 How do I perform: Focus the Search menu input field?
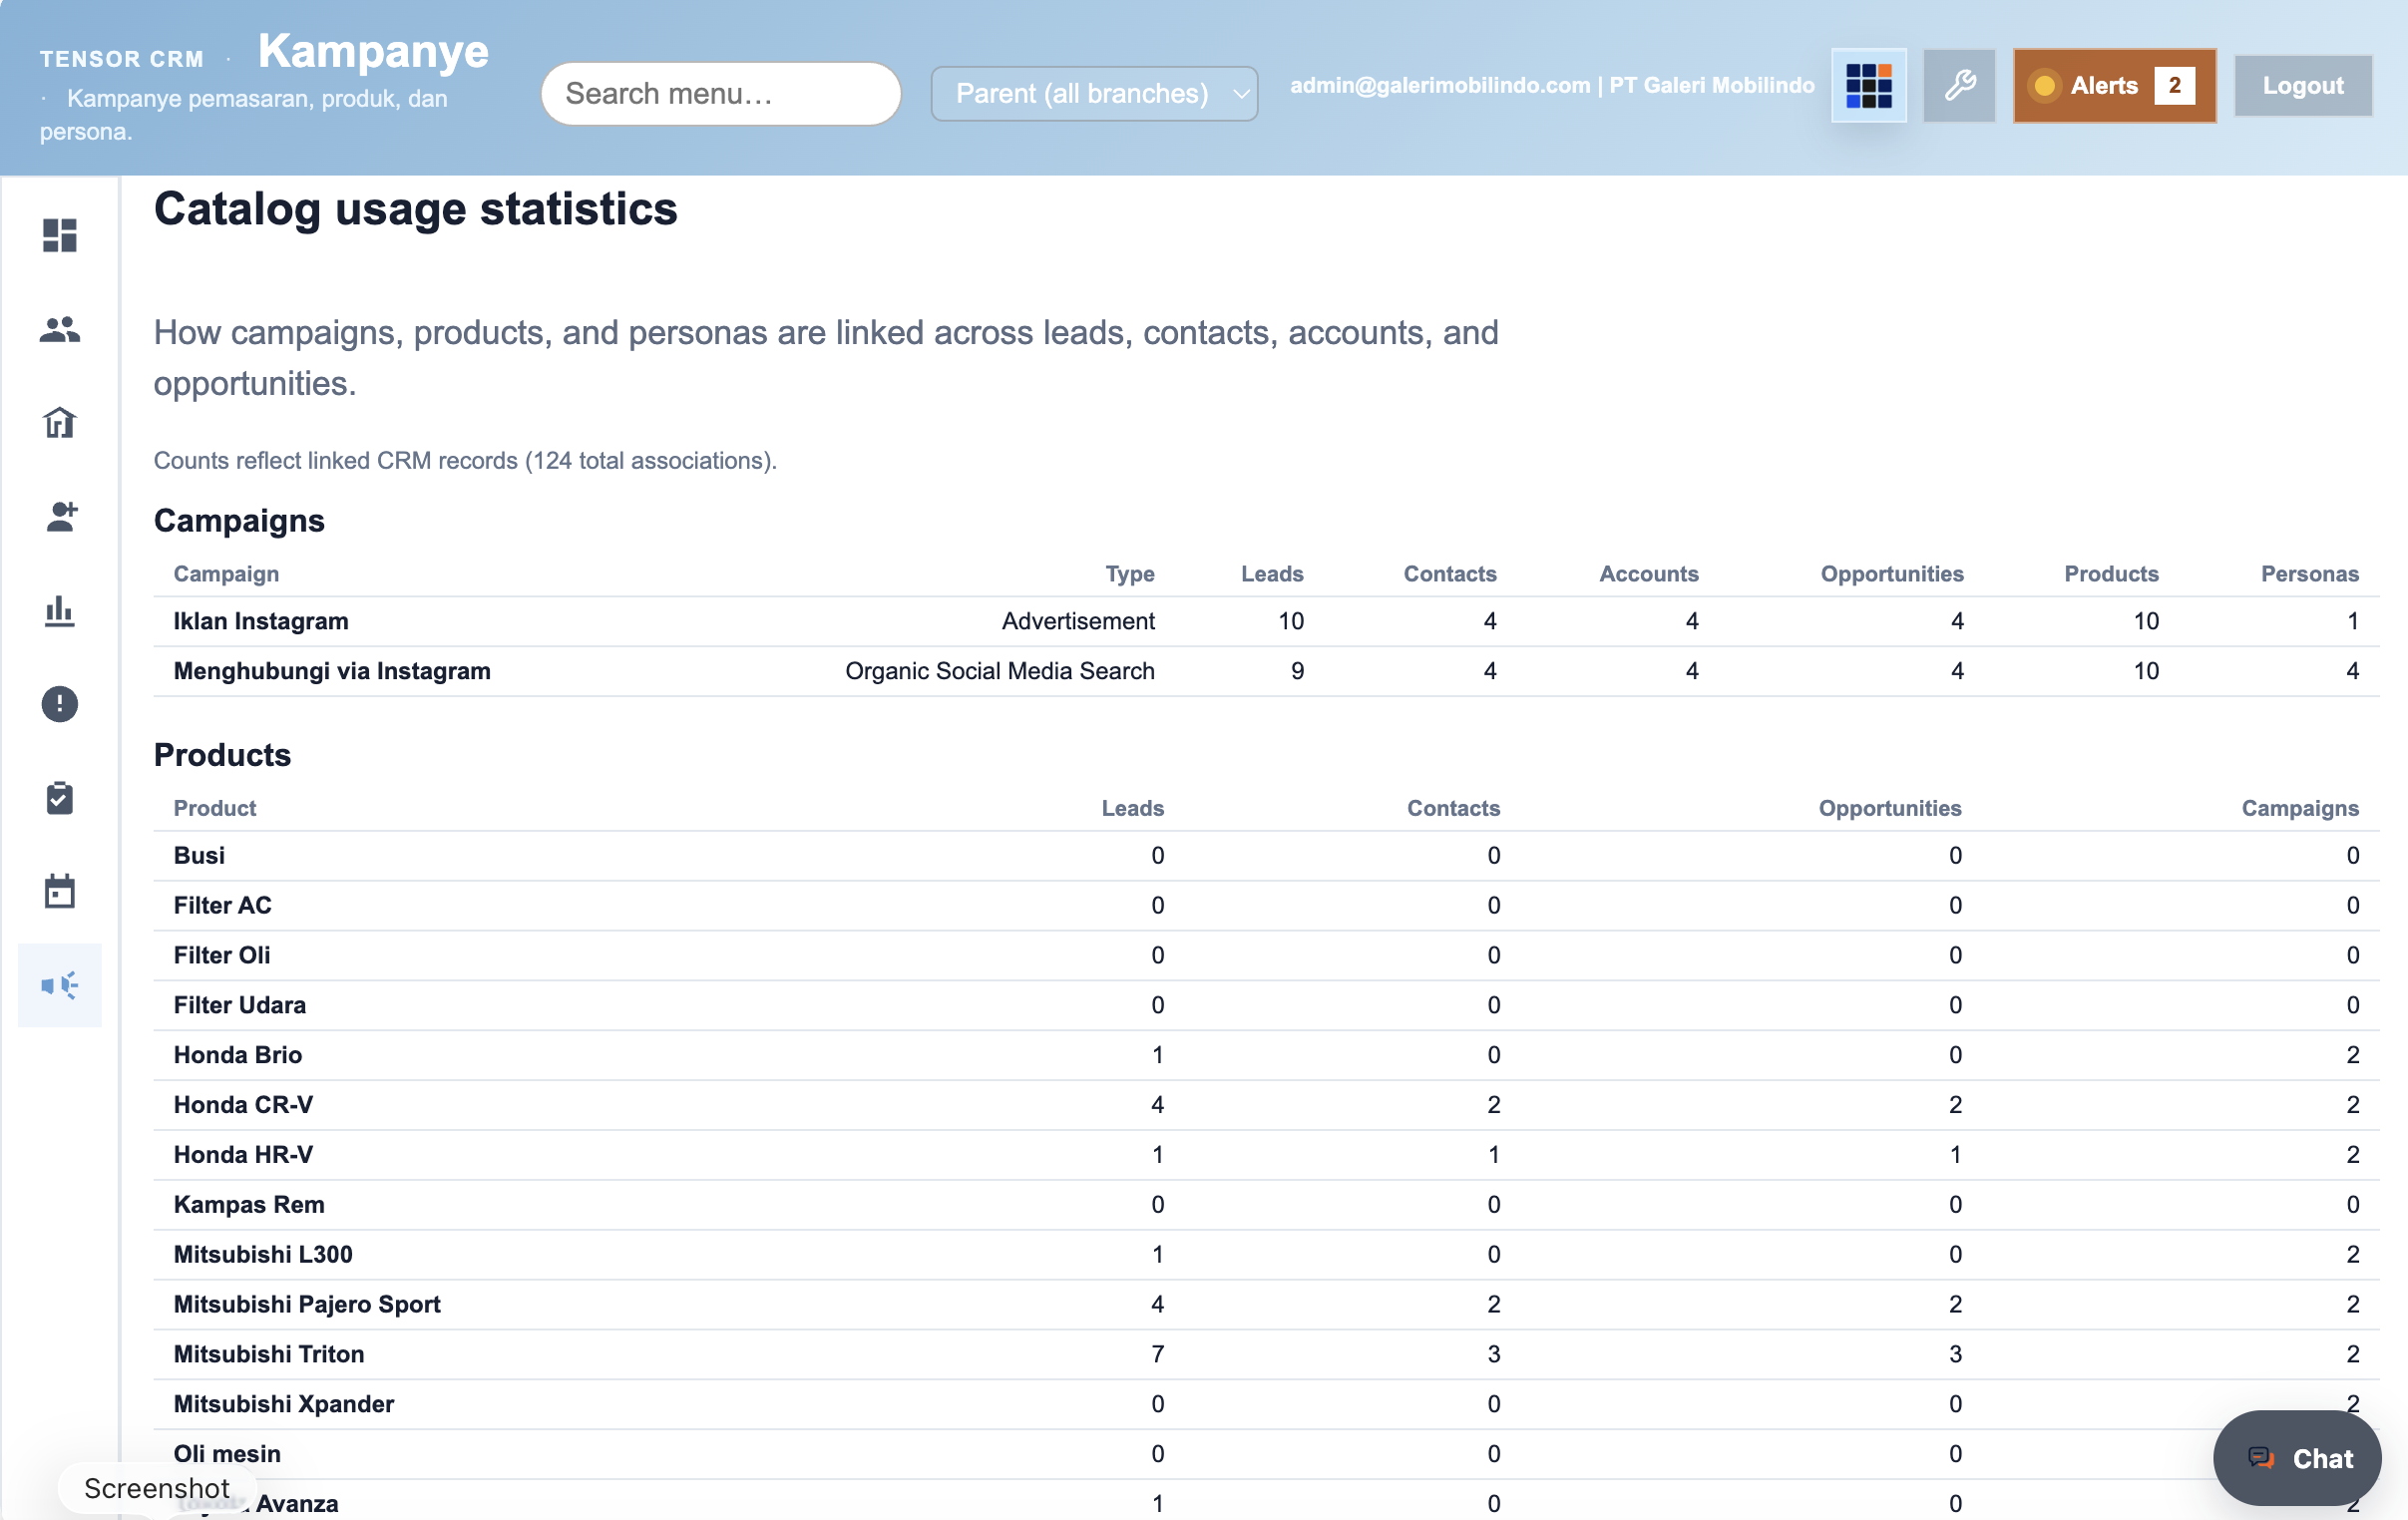721,93
